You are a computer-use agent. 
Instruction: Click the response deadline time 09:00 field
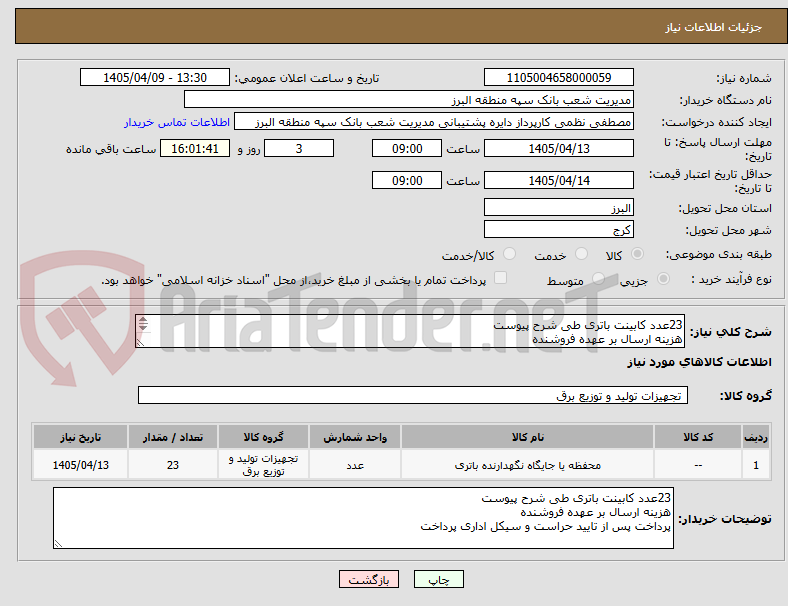pos(407,148)
